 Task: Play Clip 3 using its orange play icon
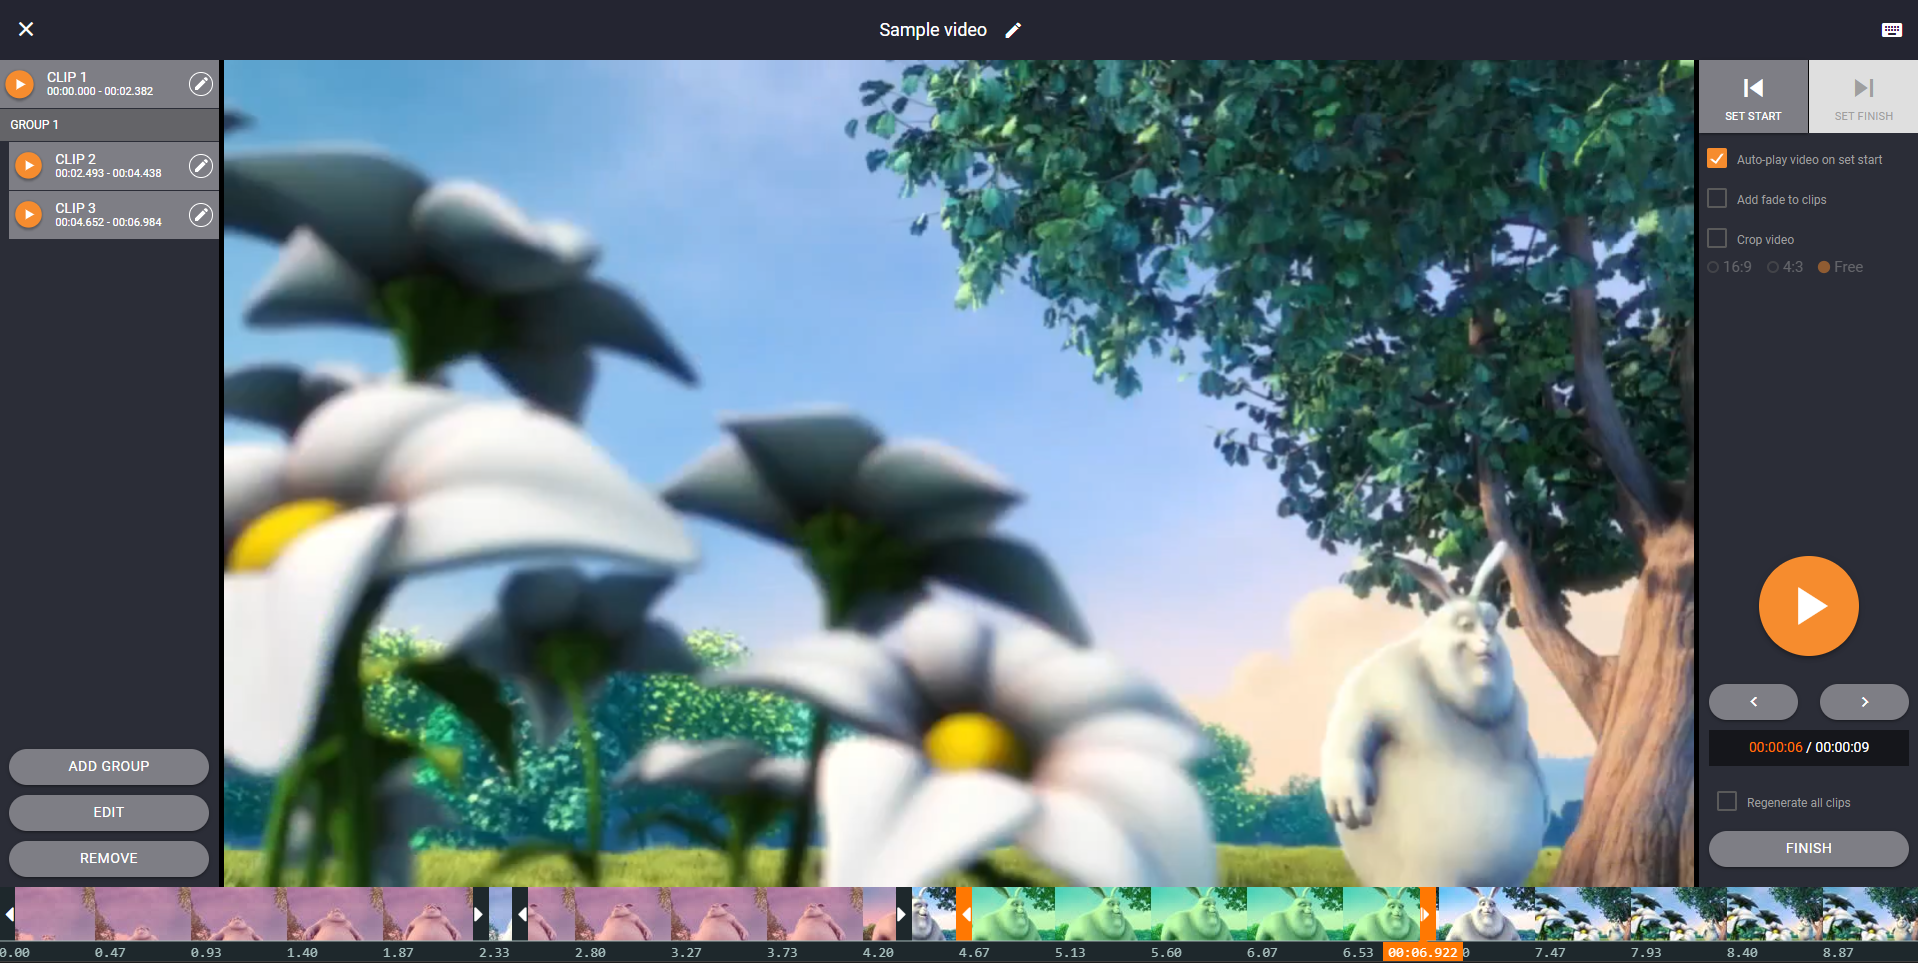pyautogui.click(x=29, y=214)
